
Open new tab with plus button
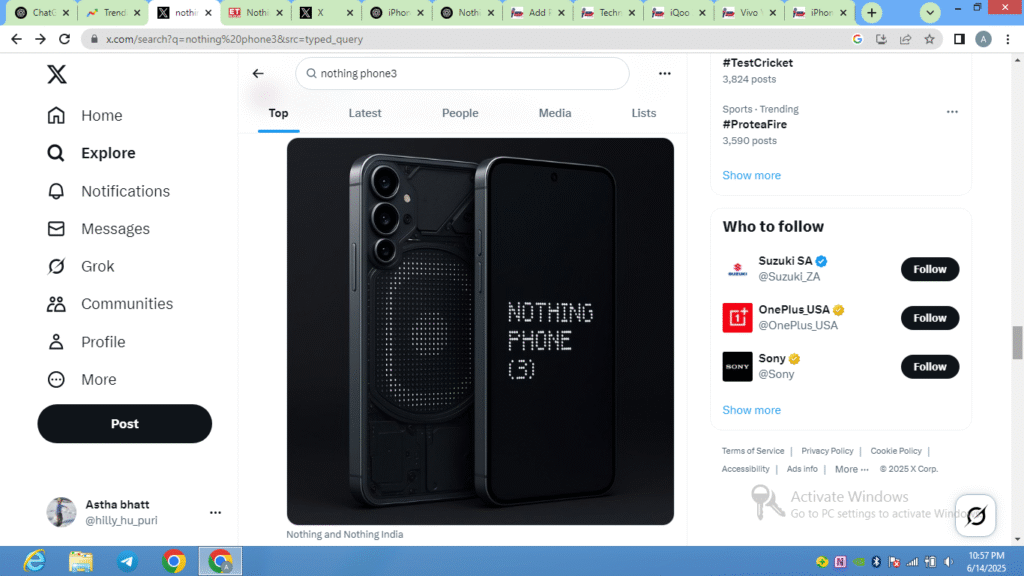(872, 12)
